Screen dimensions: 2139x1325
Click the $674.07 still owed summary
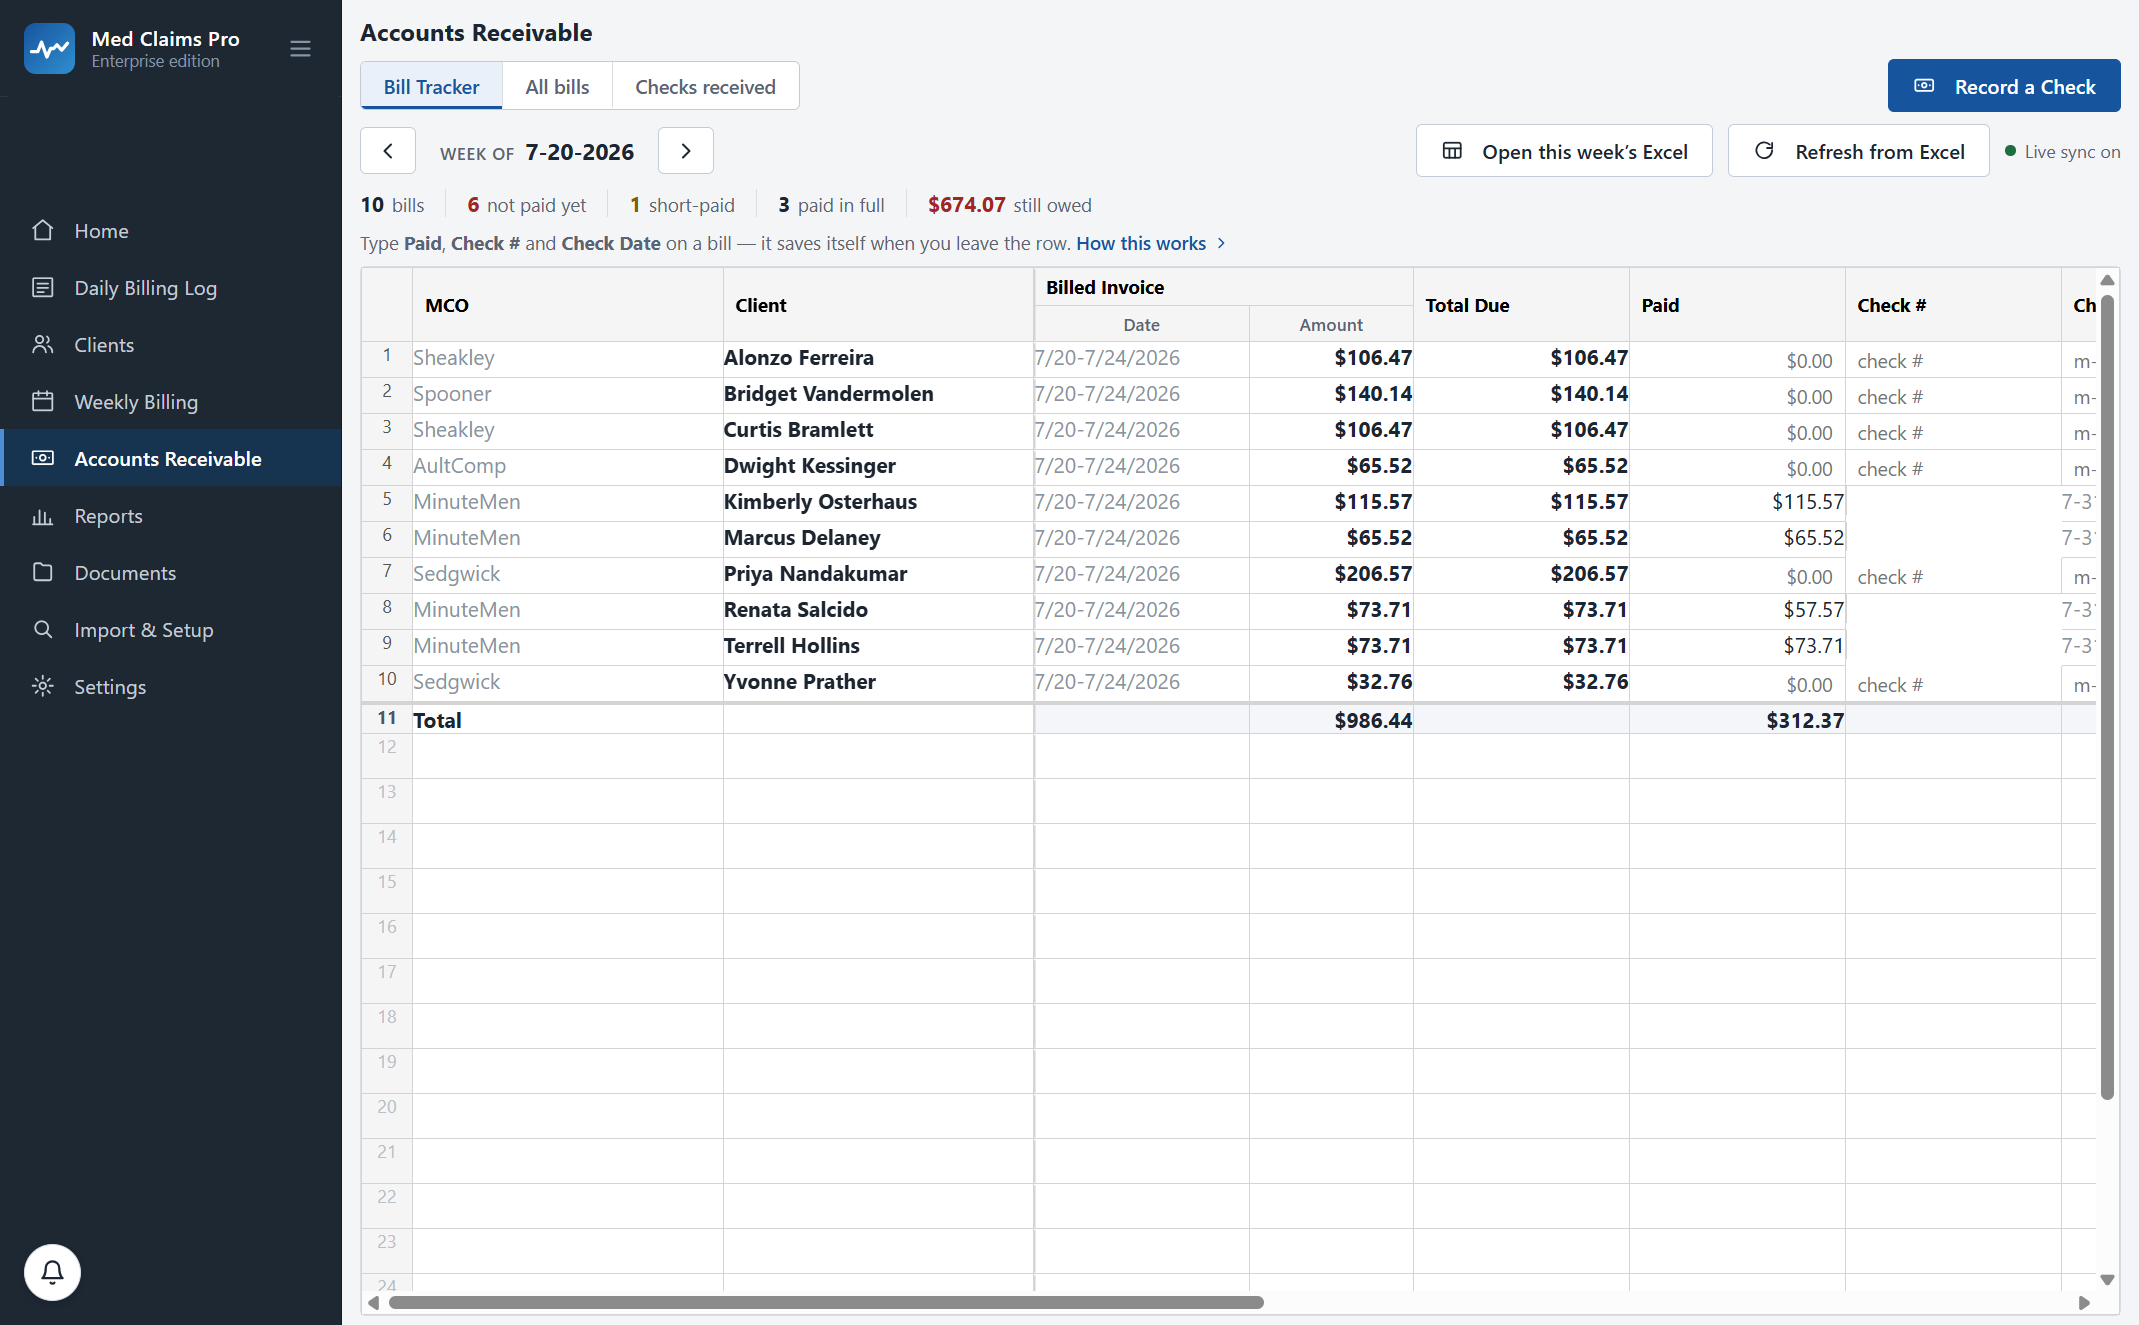coord(1009,205)
